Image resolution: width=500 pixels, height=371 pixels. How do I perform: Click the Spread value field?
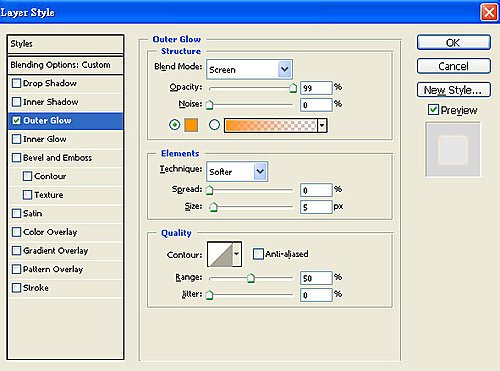point(316,190)
